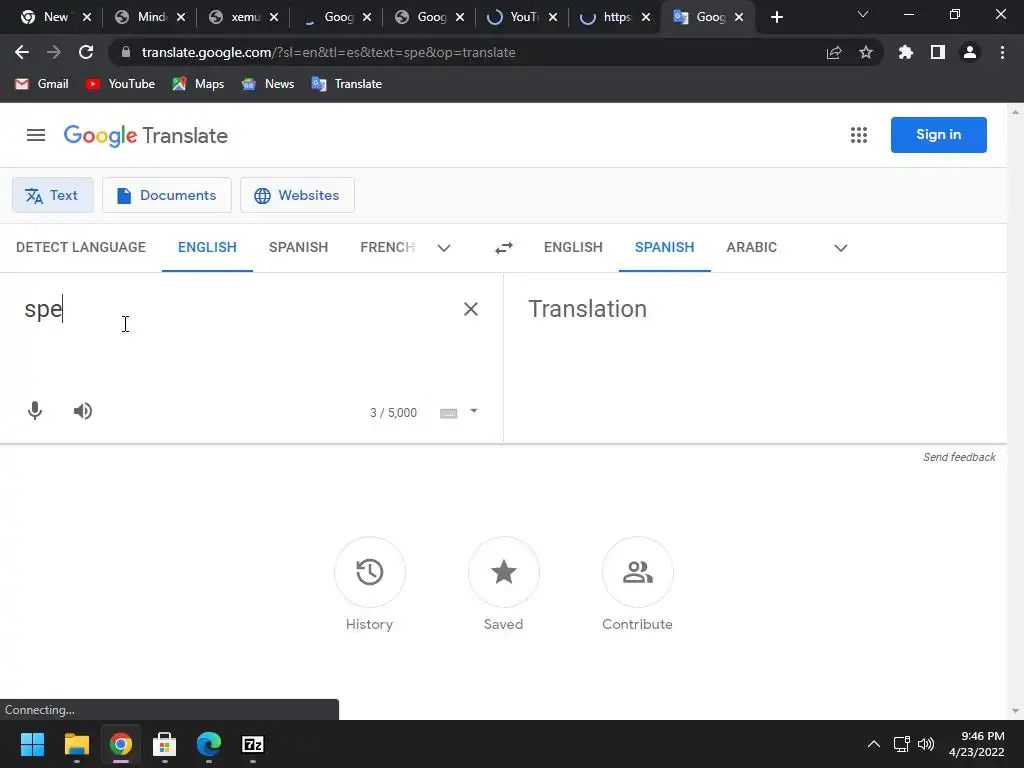Expand more target languages chevron

pos(841,248)
